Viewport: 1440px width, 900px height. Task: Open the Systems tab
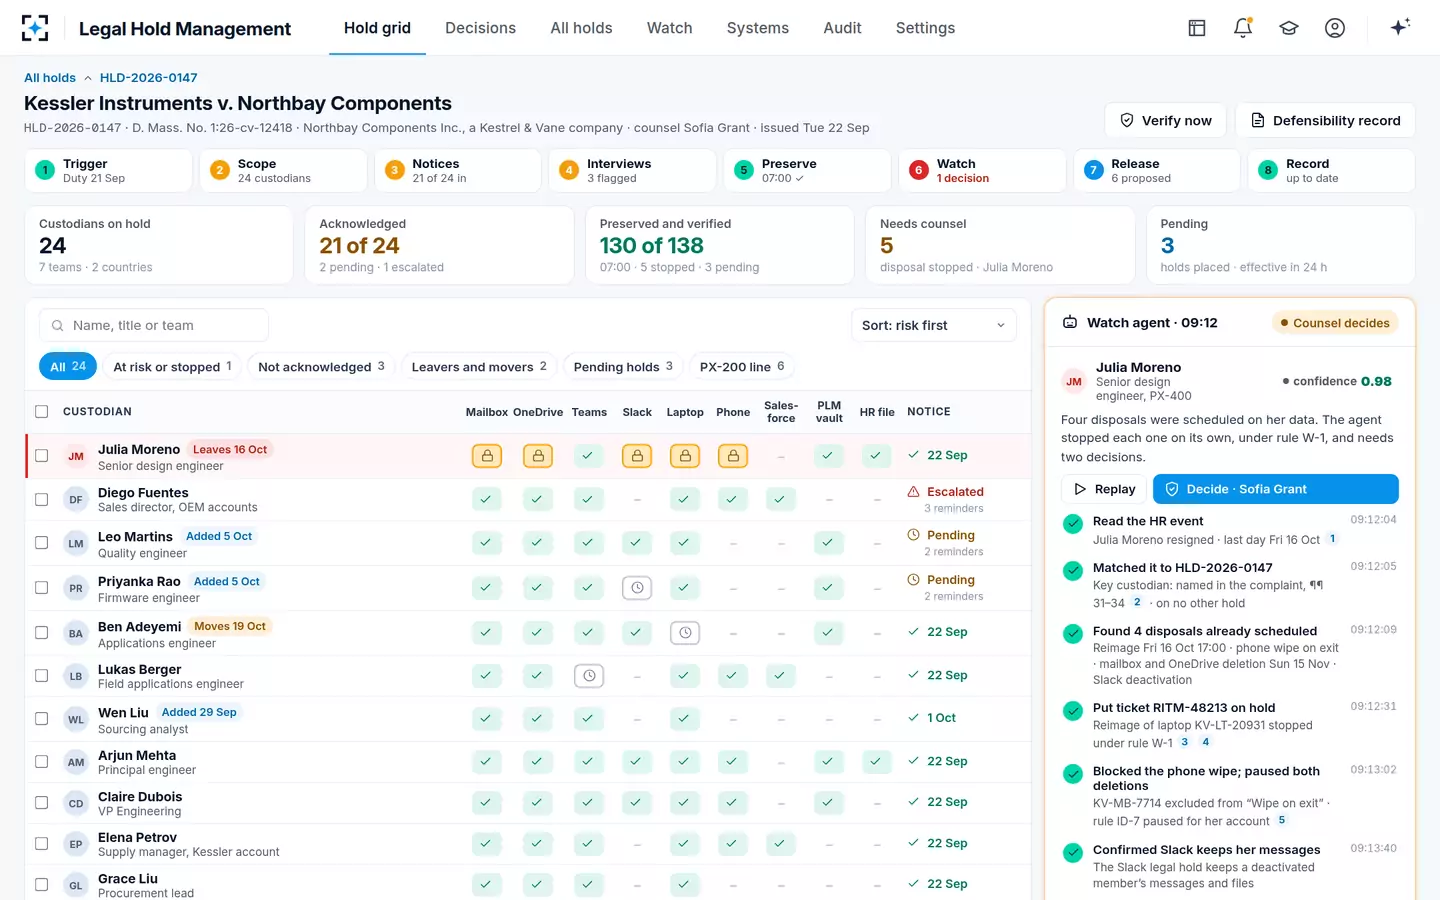tap(757, 28)
